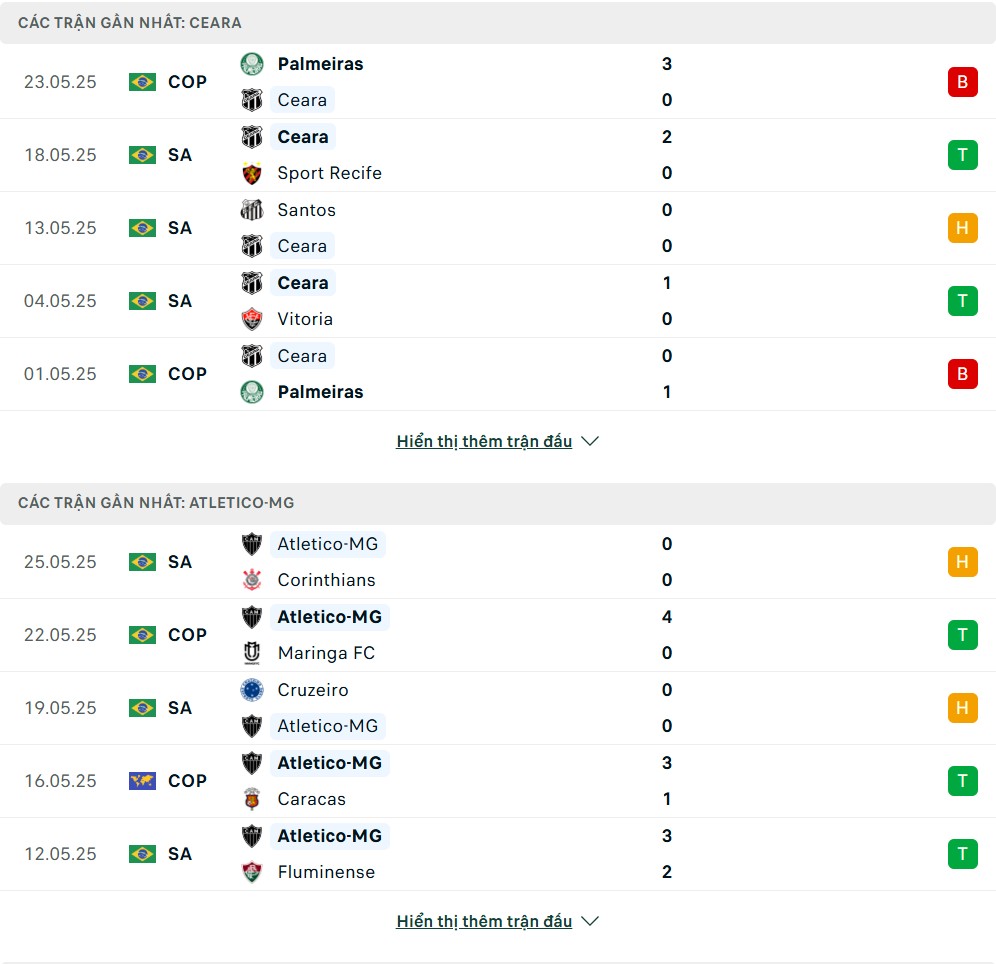The height and width of the screenshot is (964, 996).
Task: Click the Caracas club crest
Action: pos(252,799)
